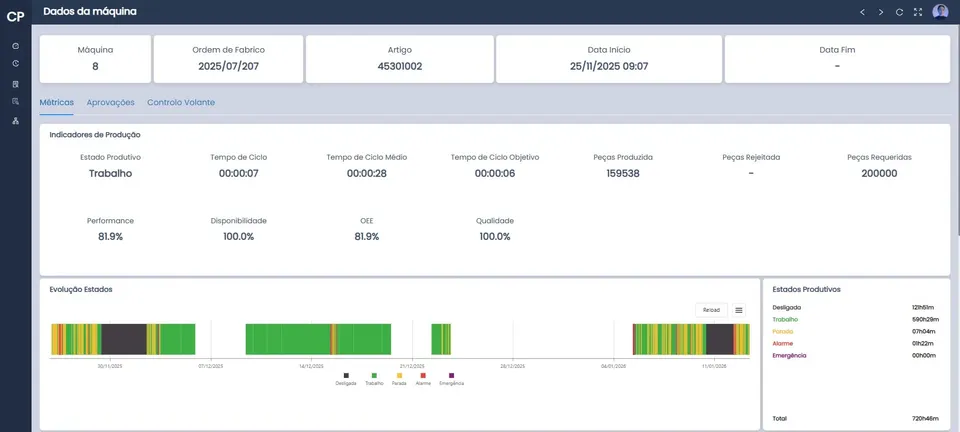Click the Desligada 121h51m row
This screenshot has height=432, width=960.
[x=855, y=307]
